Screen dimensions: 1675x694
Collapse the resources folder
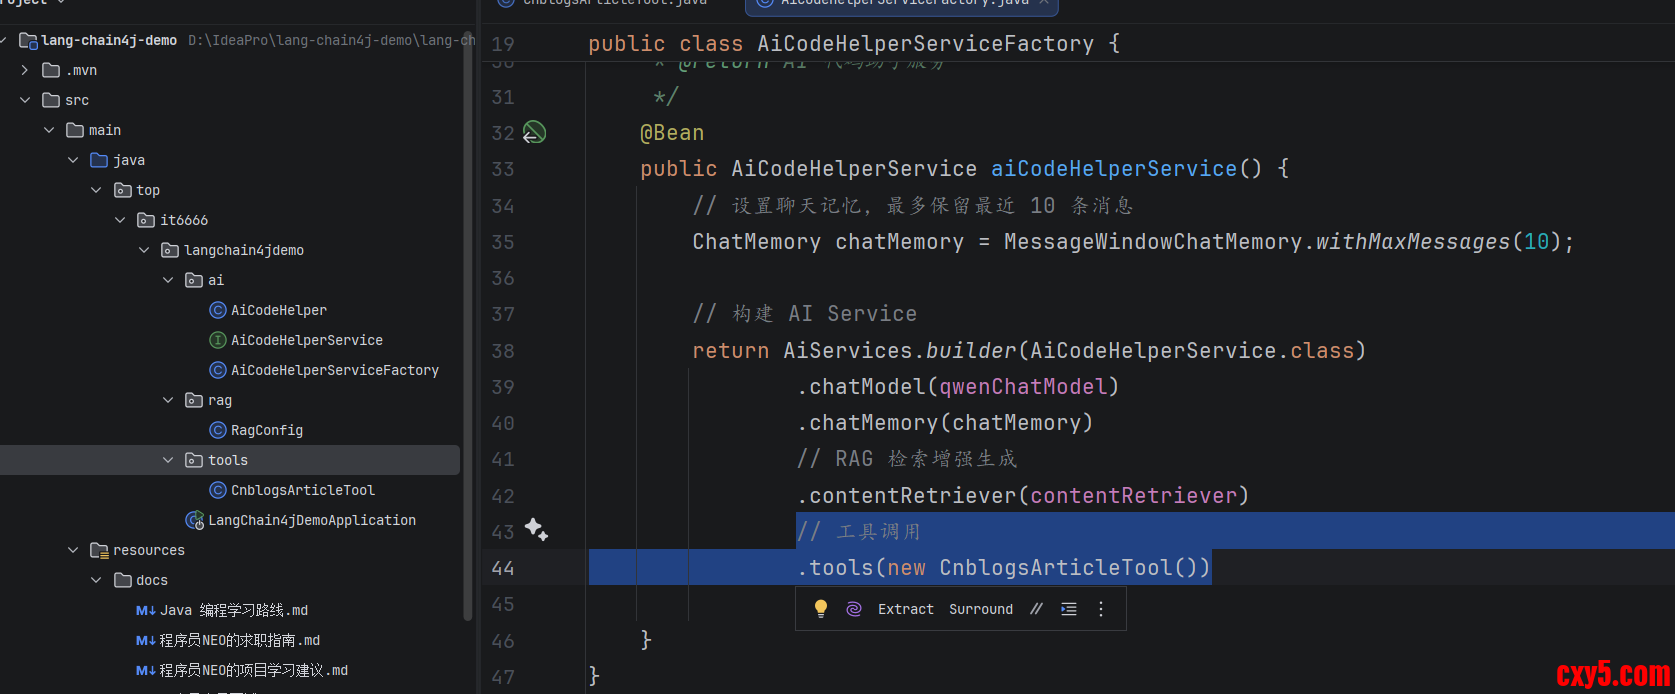[73, 550]
